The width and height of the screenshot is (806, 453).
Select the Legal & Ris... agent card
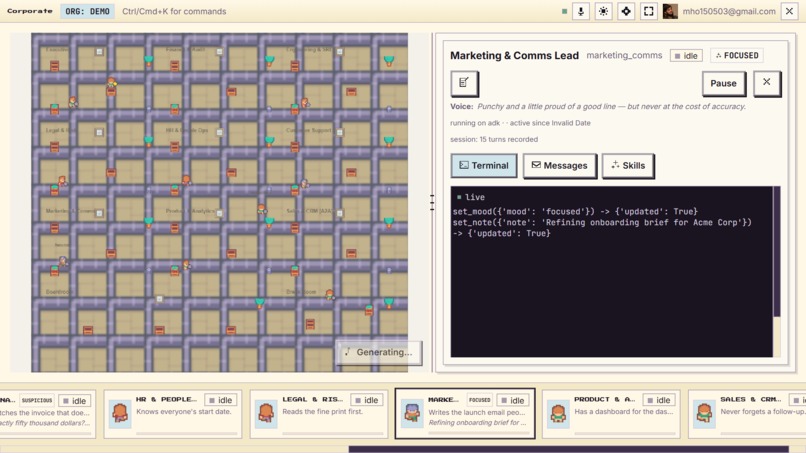click(x=319, y=413)
